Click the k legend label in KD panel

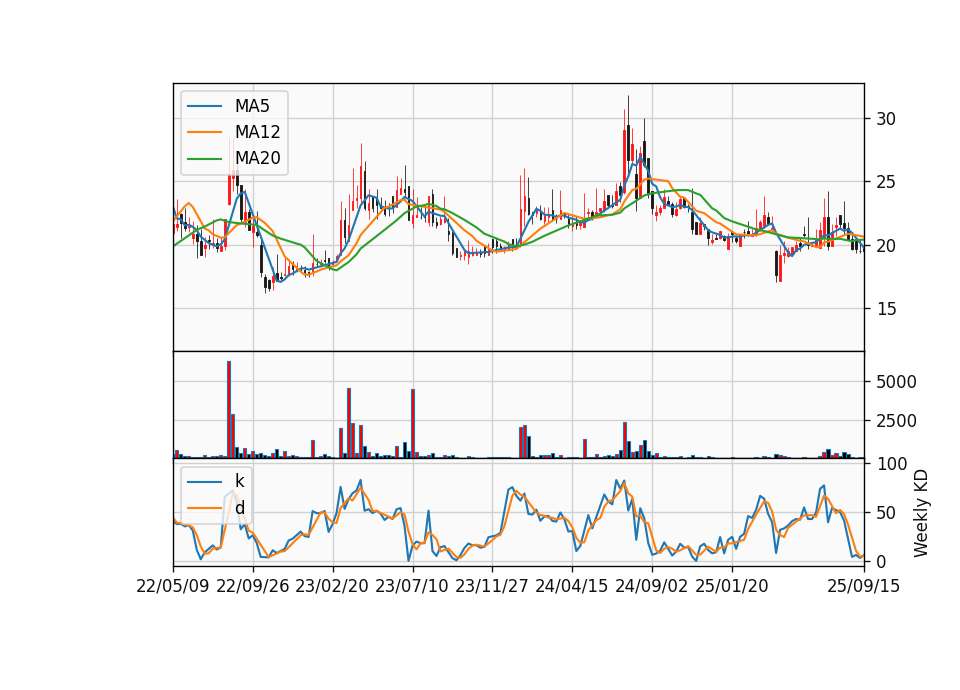[x=239, y=481]
